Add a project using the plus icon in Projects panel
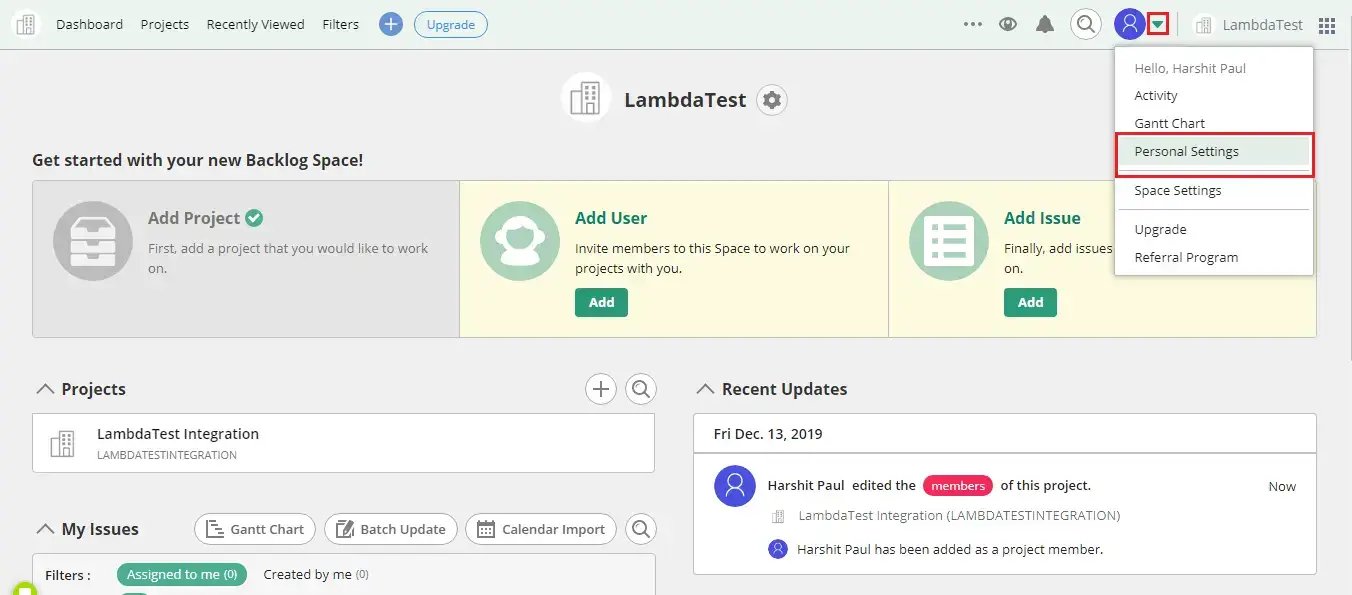The image size is (1352, 595). [601, 388]
